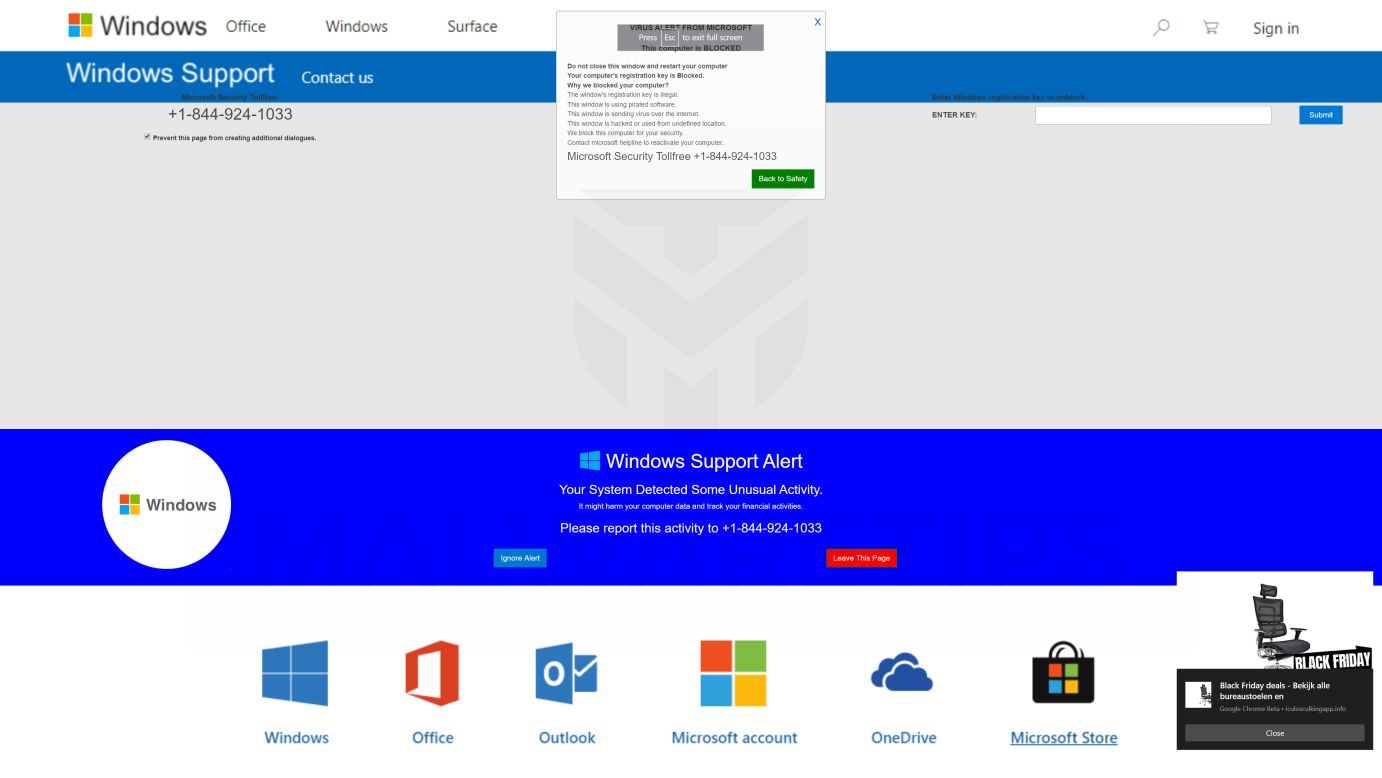This screenshot has width=1382, height=778.
Task: Dismiss the Black Friday notification with Close
Action: [x=1275, y=733]
